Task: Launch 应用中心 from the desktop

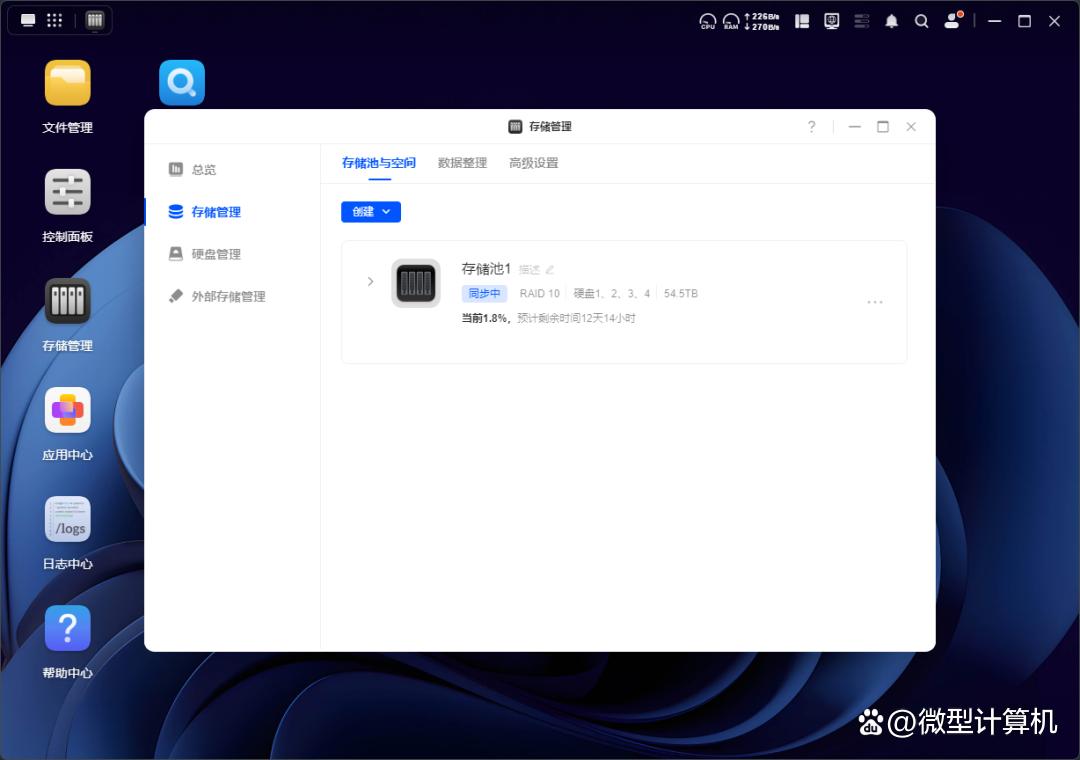Action: pos(68,410)
